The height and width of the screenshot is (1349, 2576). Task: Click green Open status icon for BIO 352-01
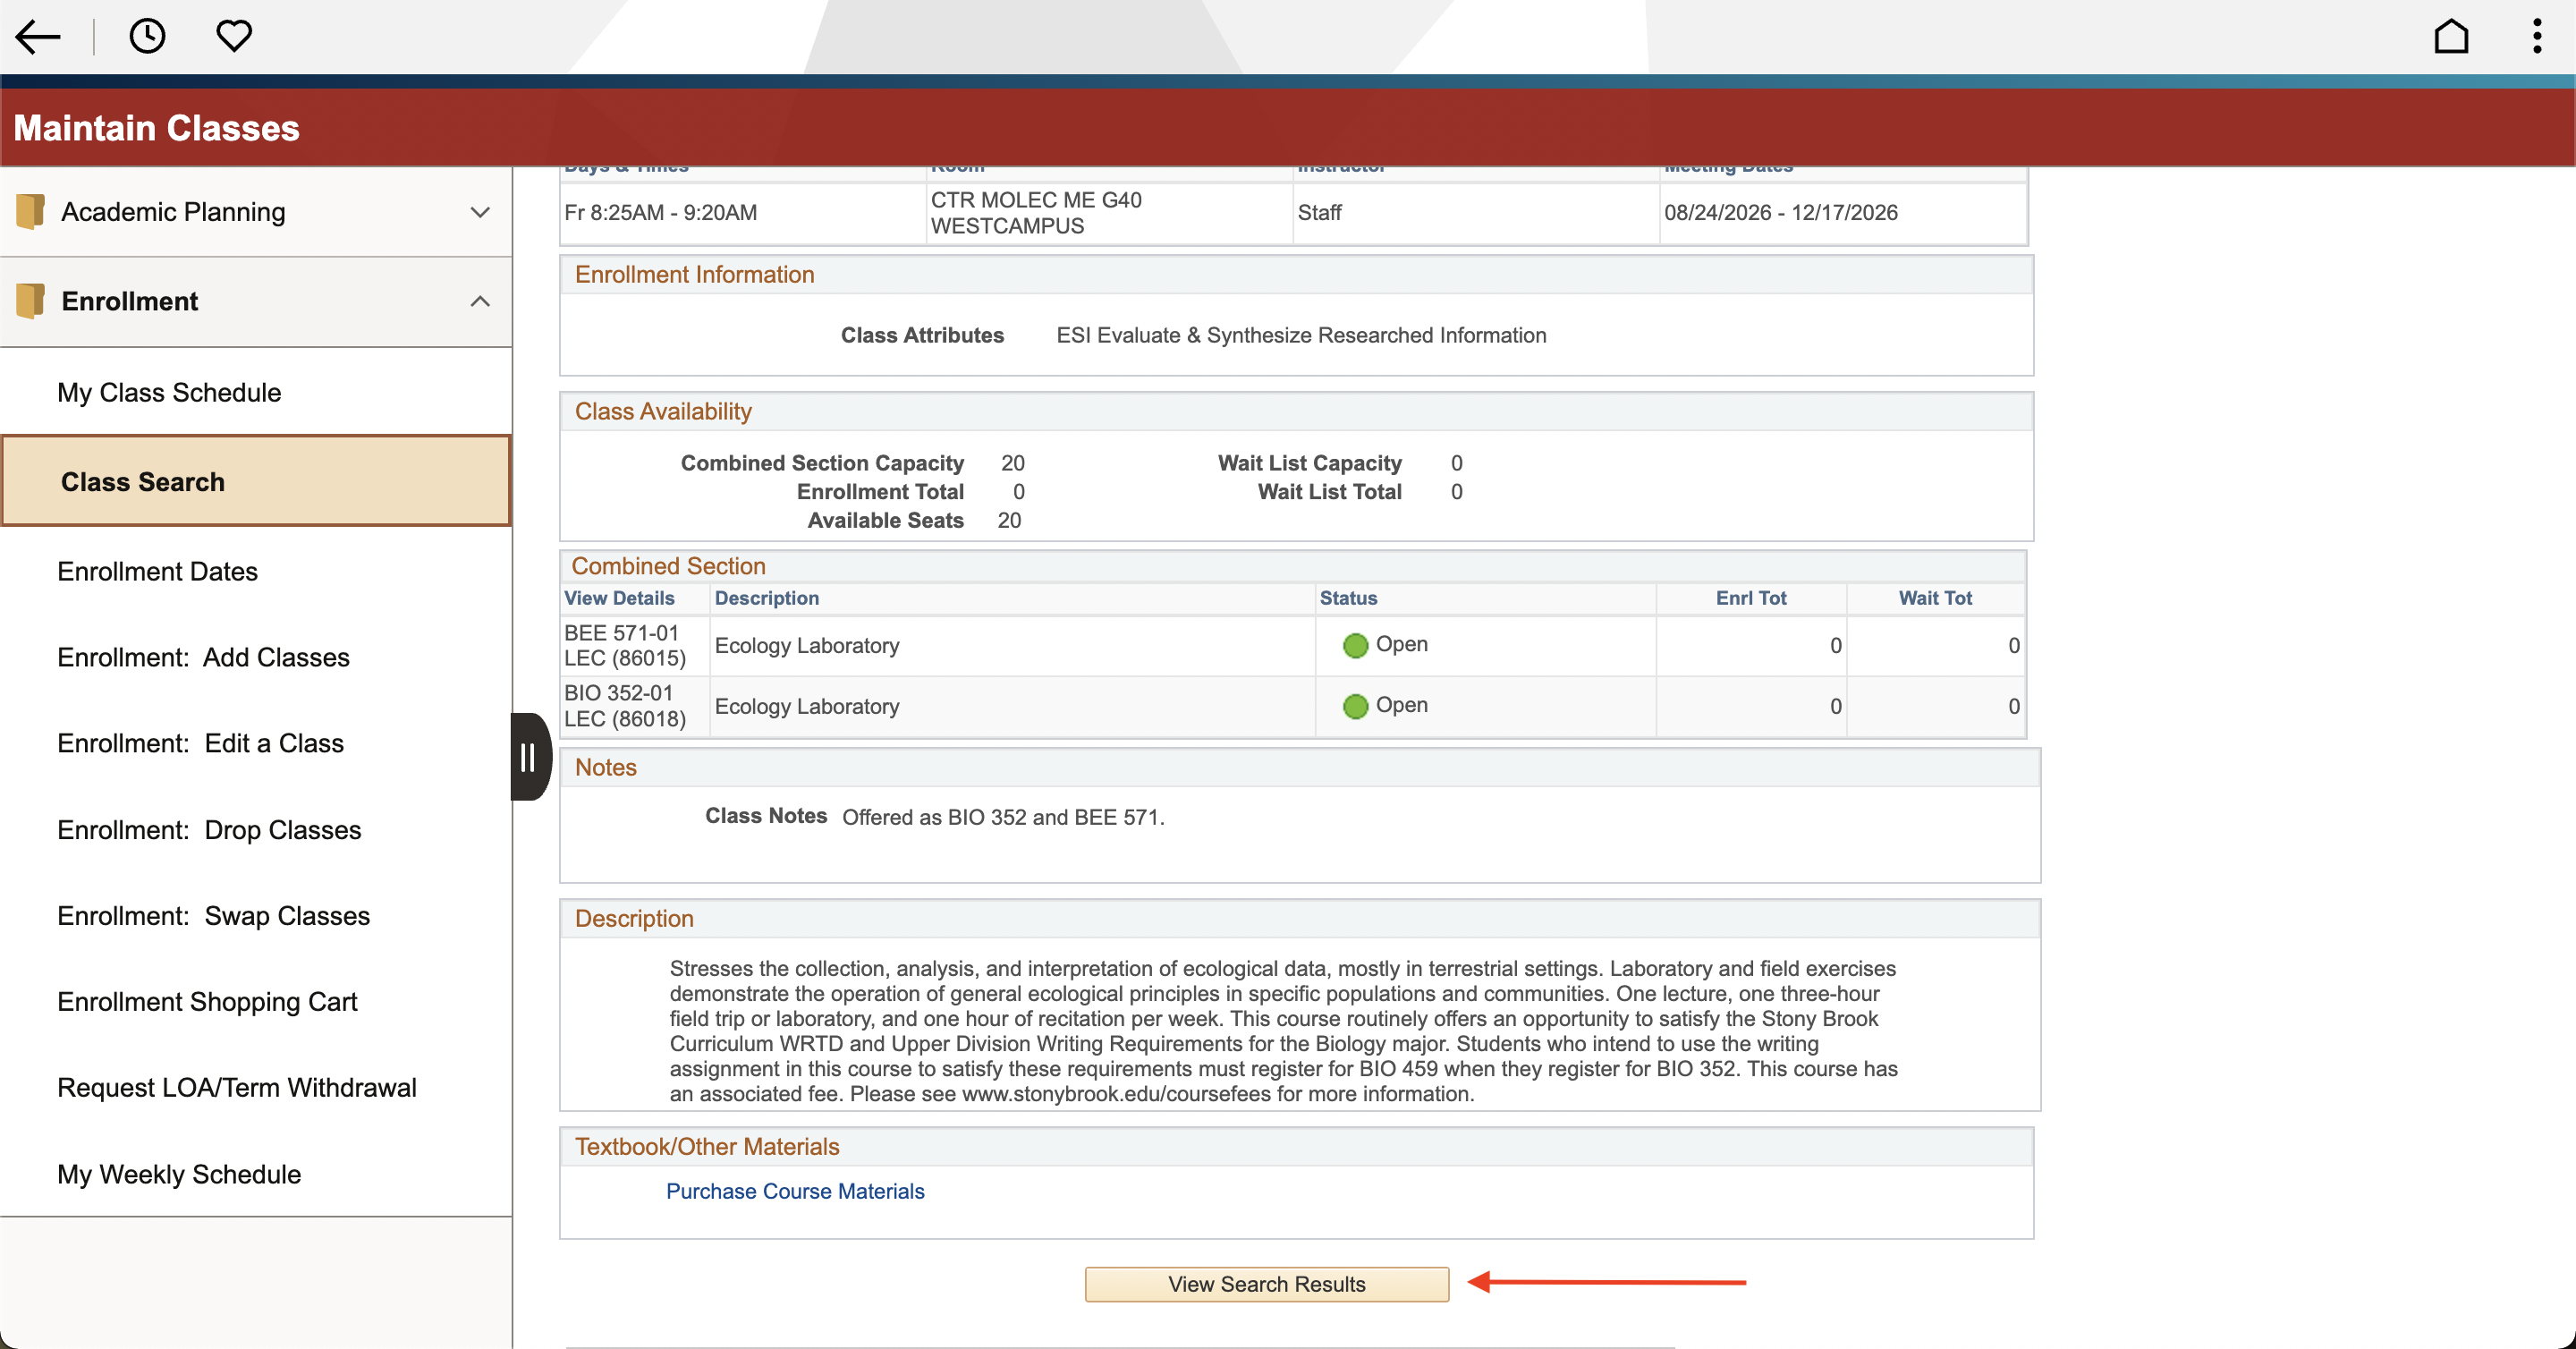pyautogui.click(x=1355, y=707)
